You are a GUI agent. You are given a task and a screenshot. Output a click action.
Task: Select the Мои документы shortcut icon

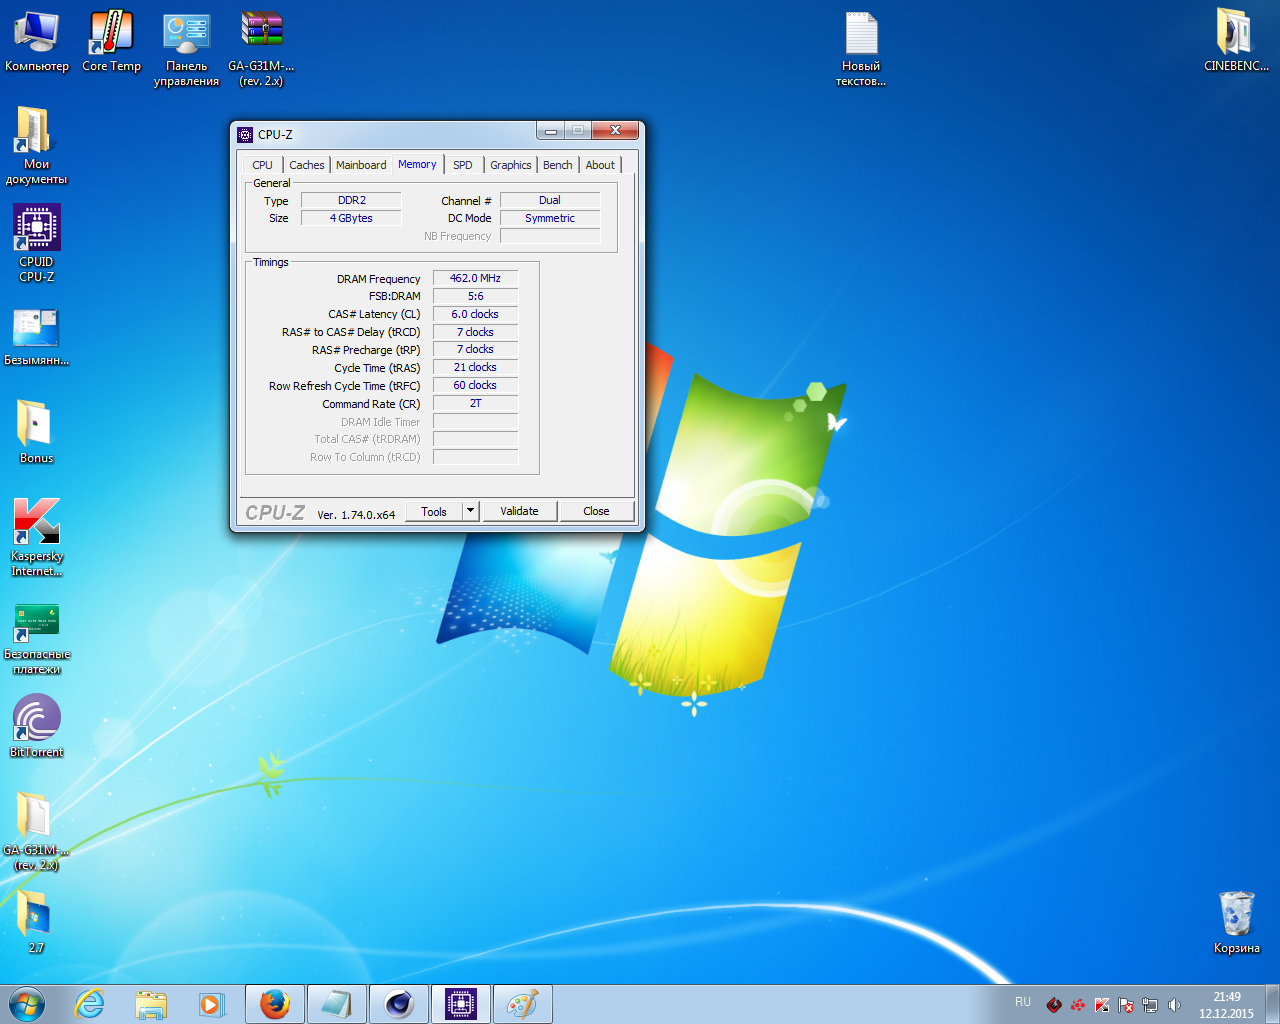pos(37,146)
